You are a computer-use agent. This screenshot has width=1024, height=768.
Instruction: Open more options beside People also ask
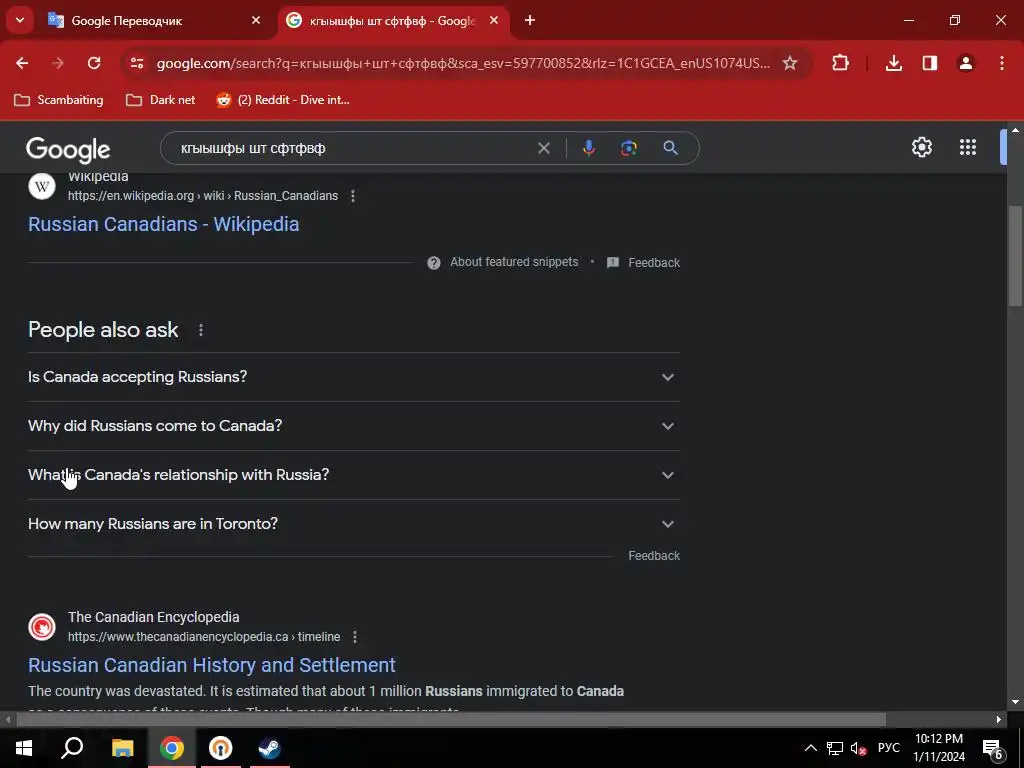pos(200,330)
